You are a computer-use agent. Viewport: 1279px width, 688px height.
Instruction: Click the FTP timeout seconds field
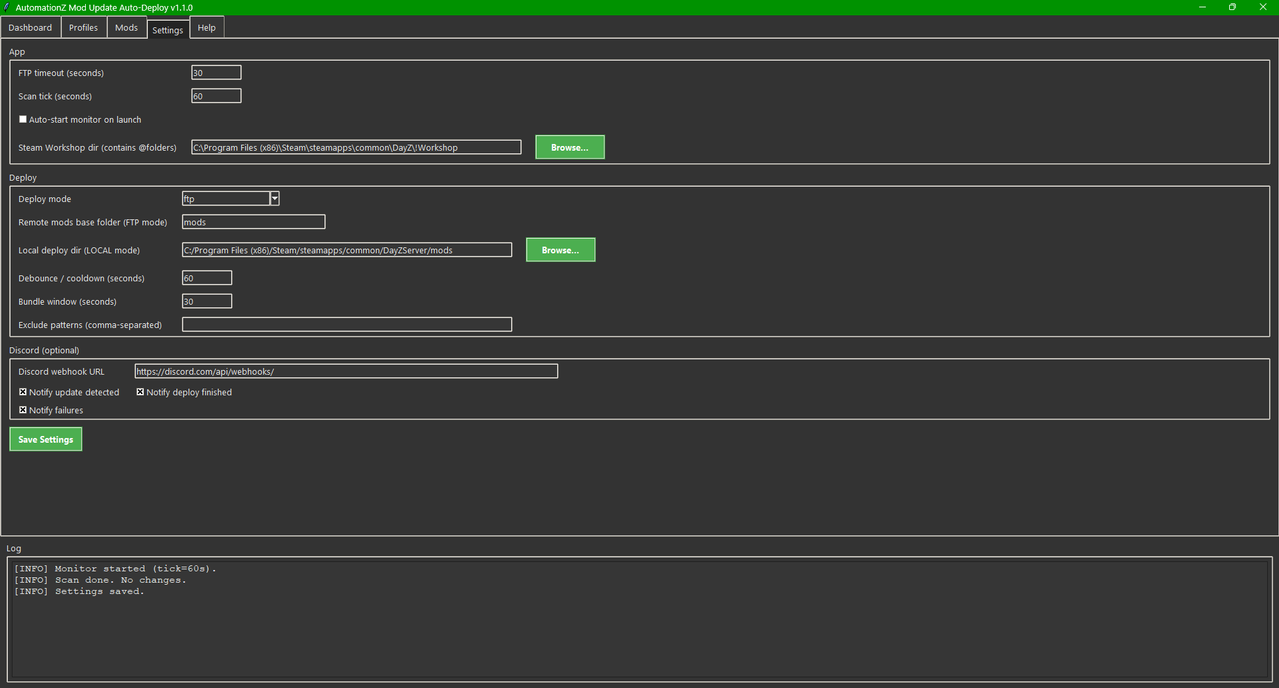(216, 73)
